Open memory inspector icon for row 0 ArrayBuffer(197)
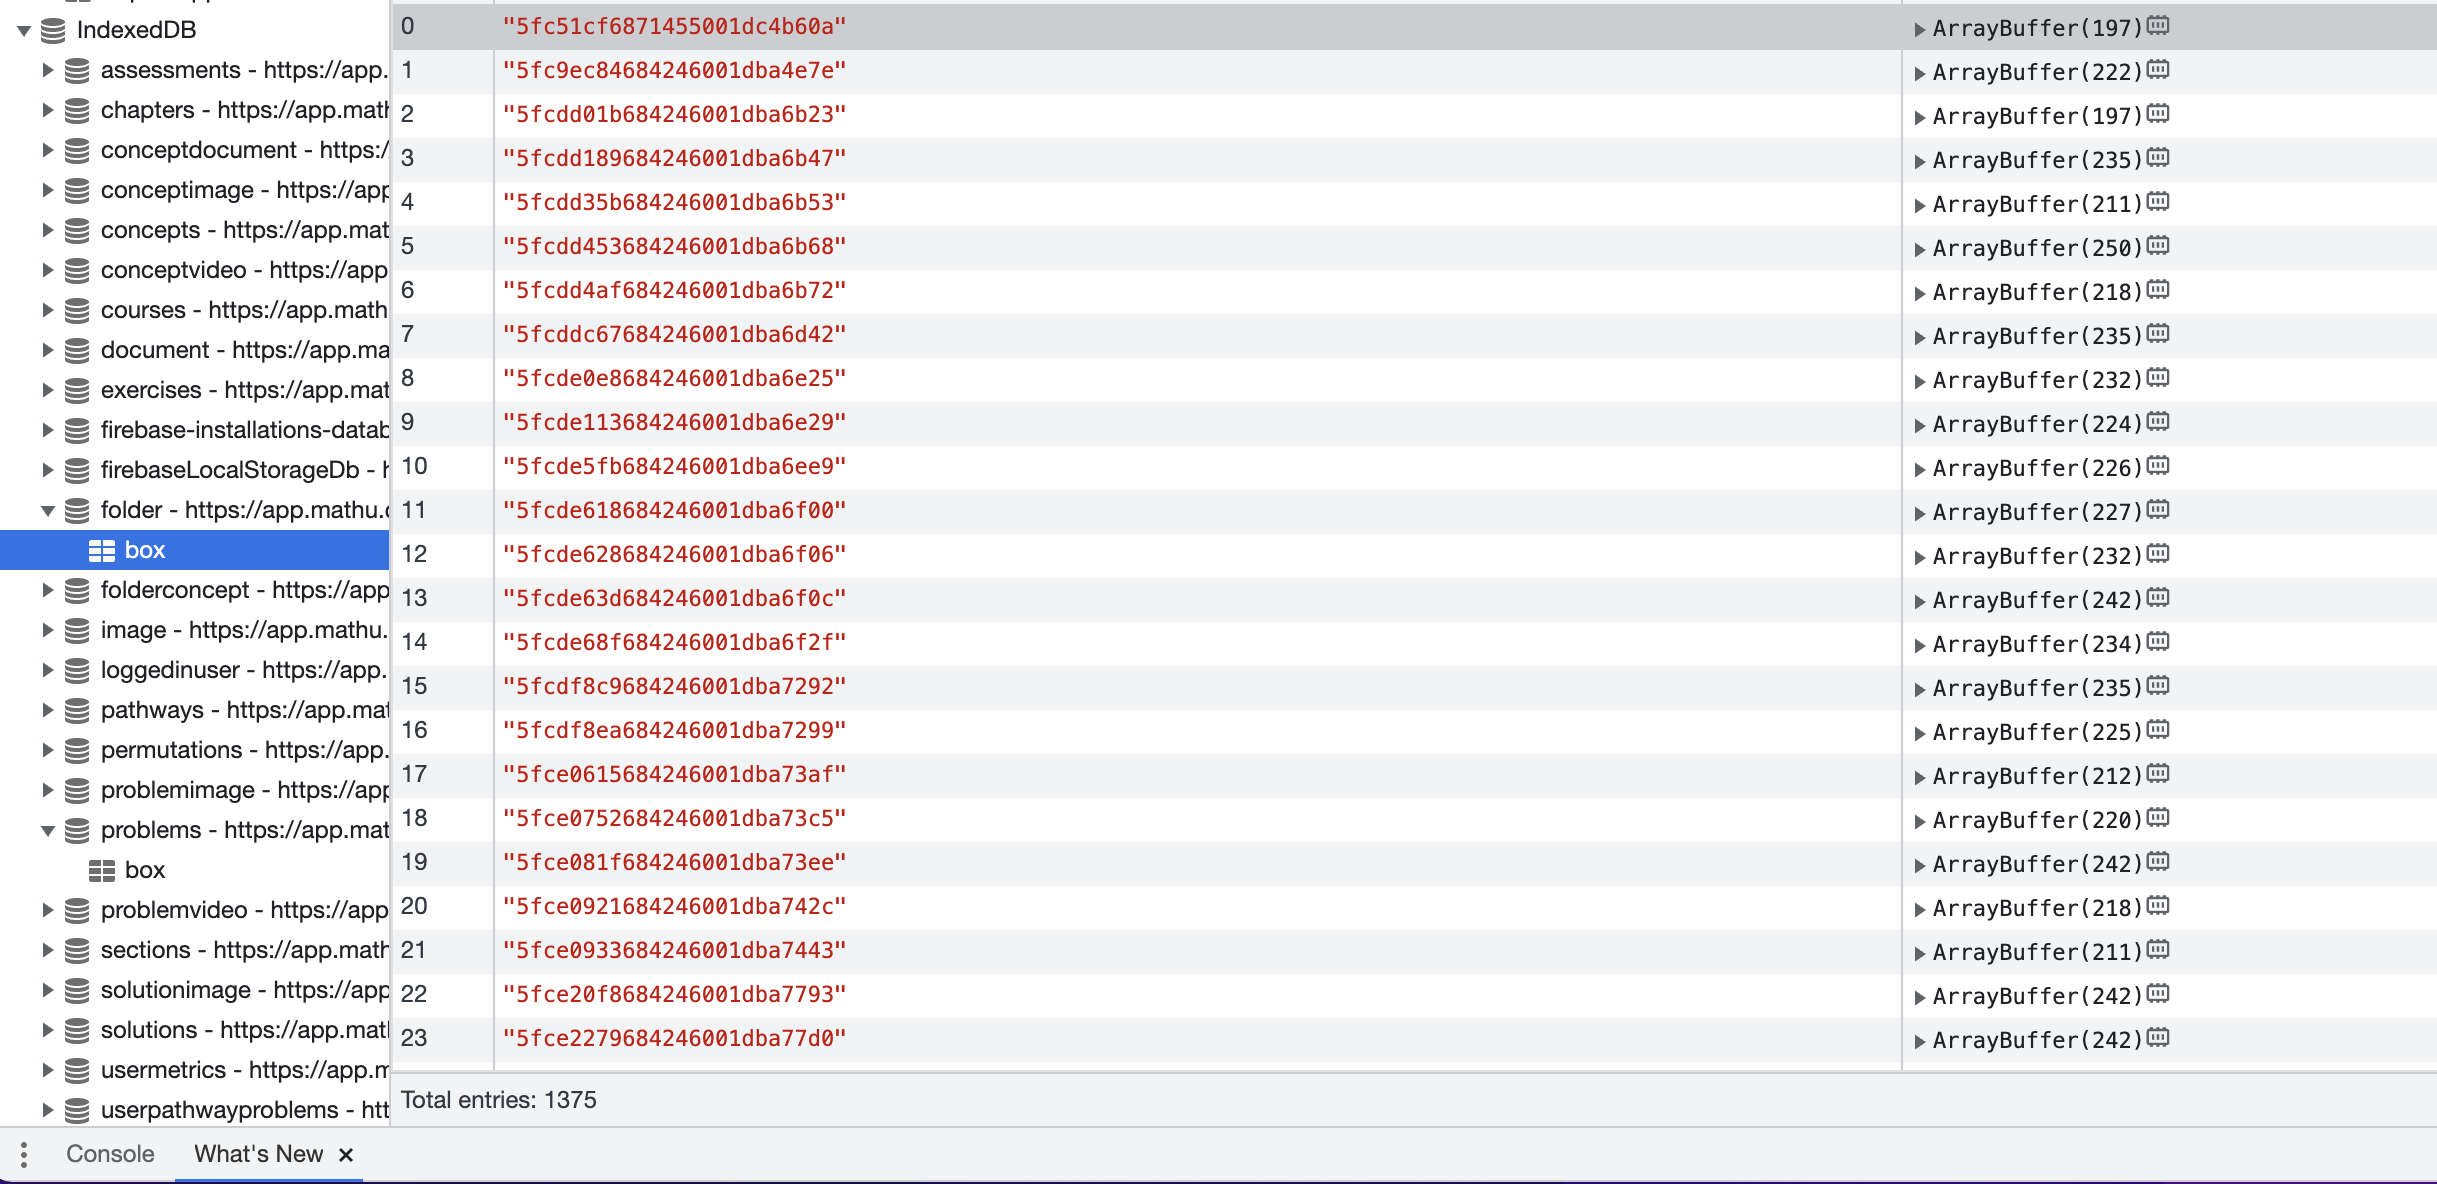 2158,26
